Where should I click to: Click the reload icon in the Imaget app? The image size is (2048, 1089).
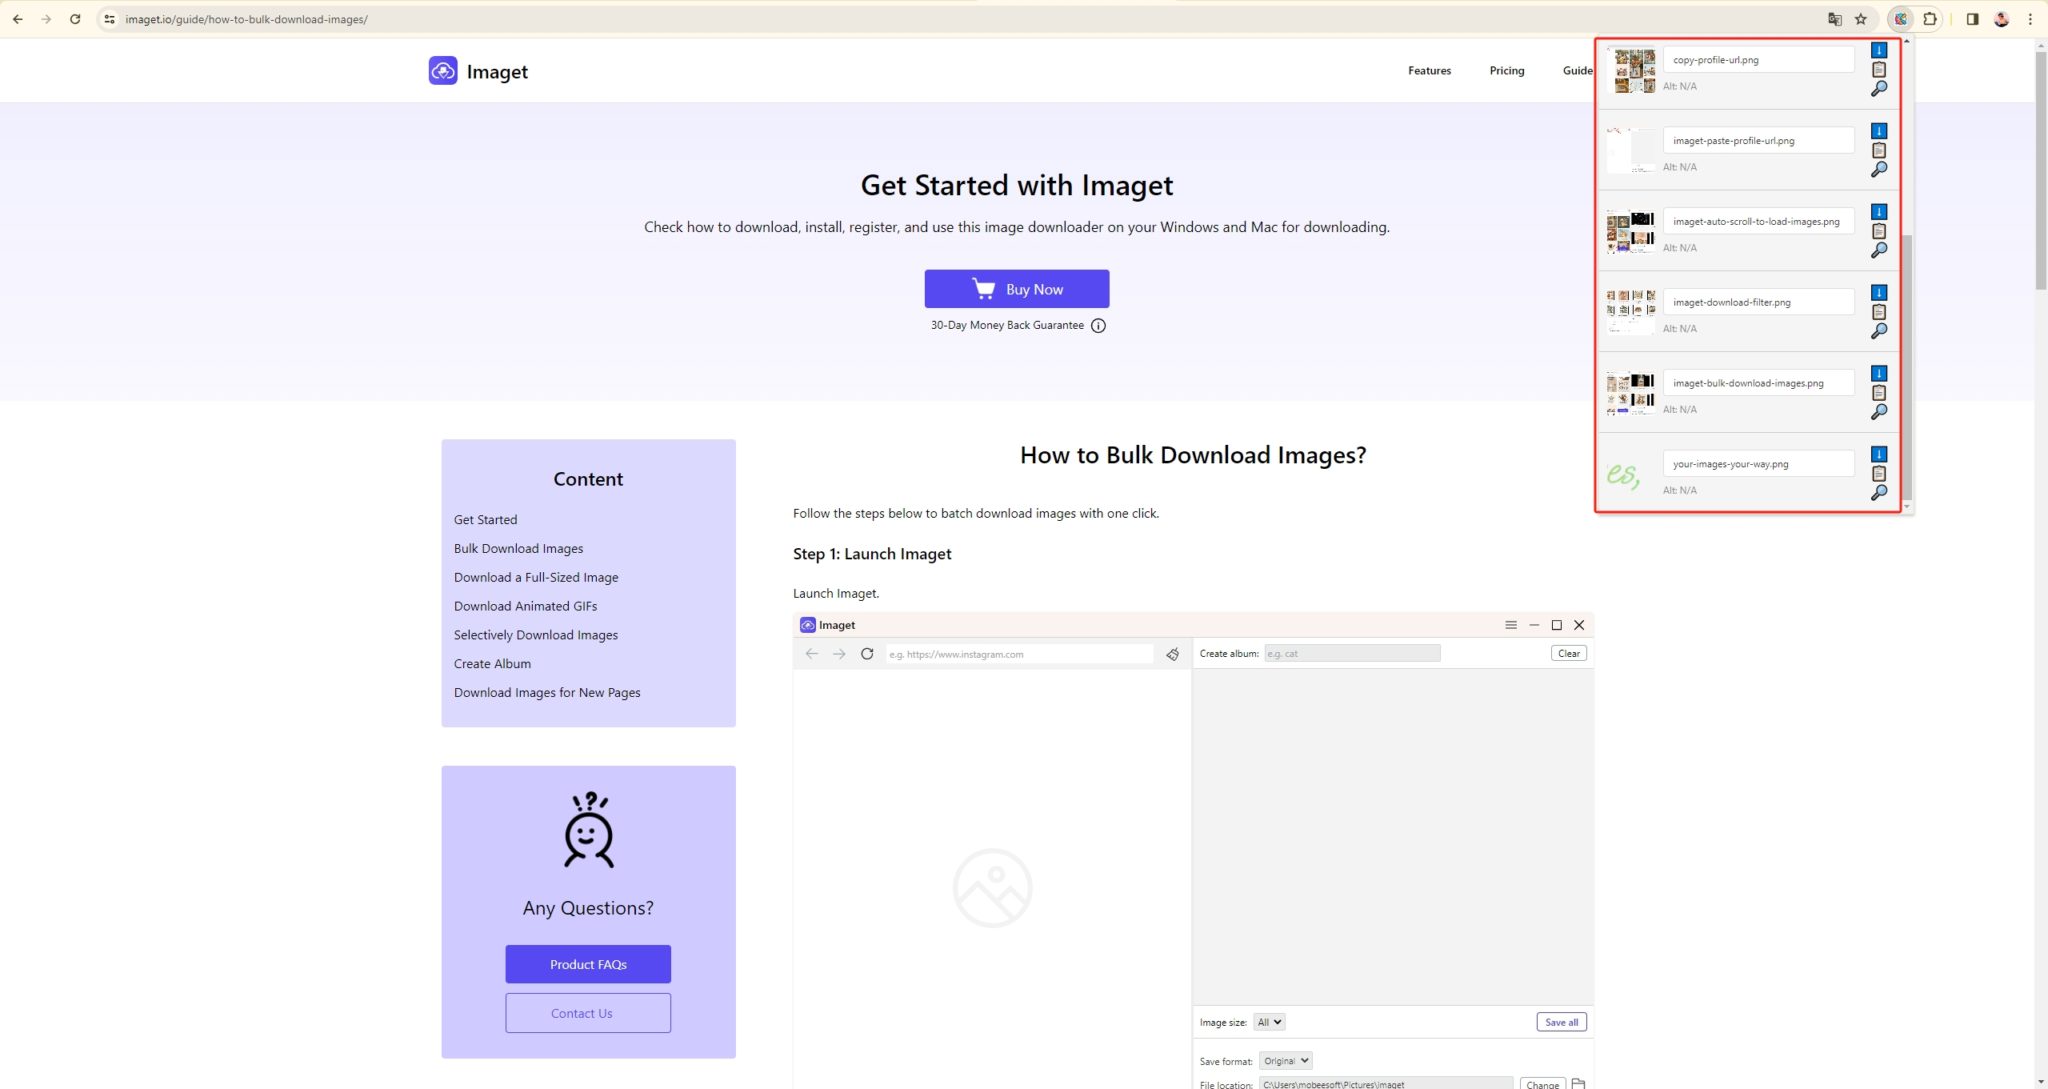[x=866, y=653]
